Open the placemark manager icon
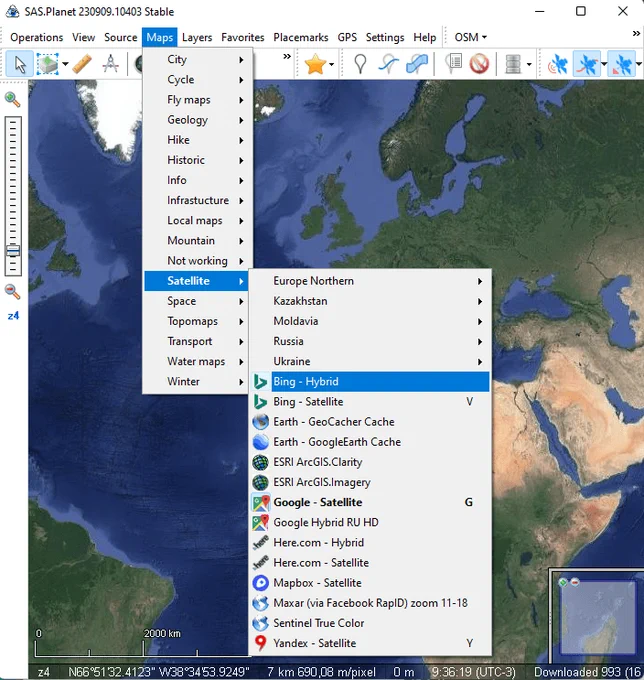Viewport: 644px width, 680px height. [454, 64]
